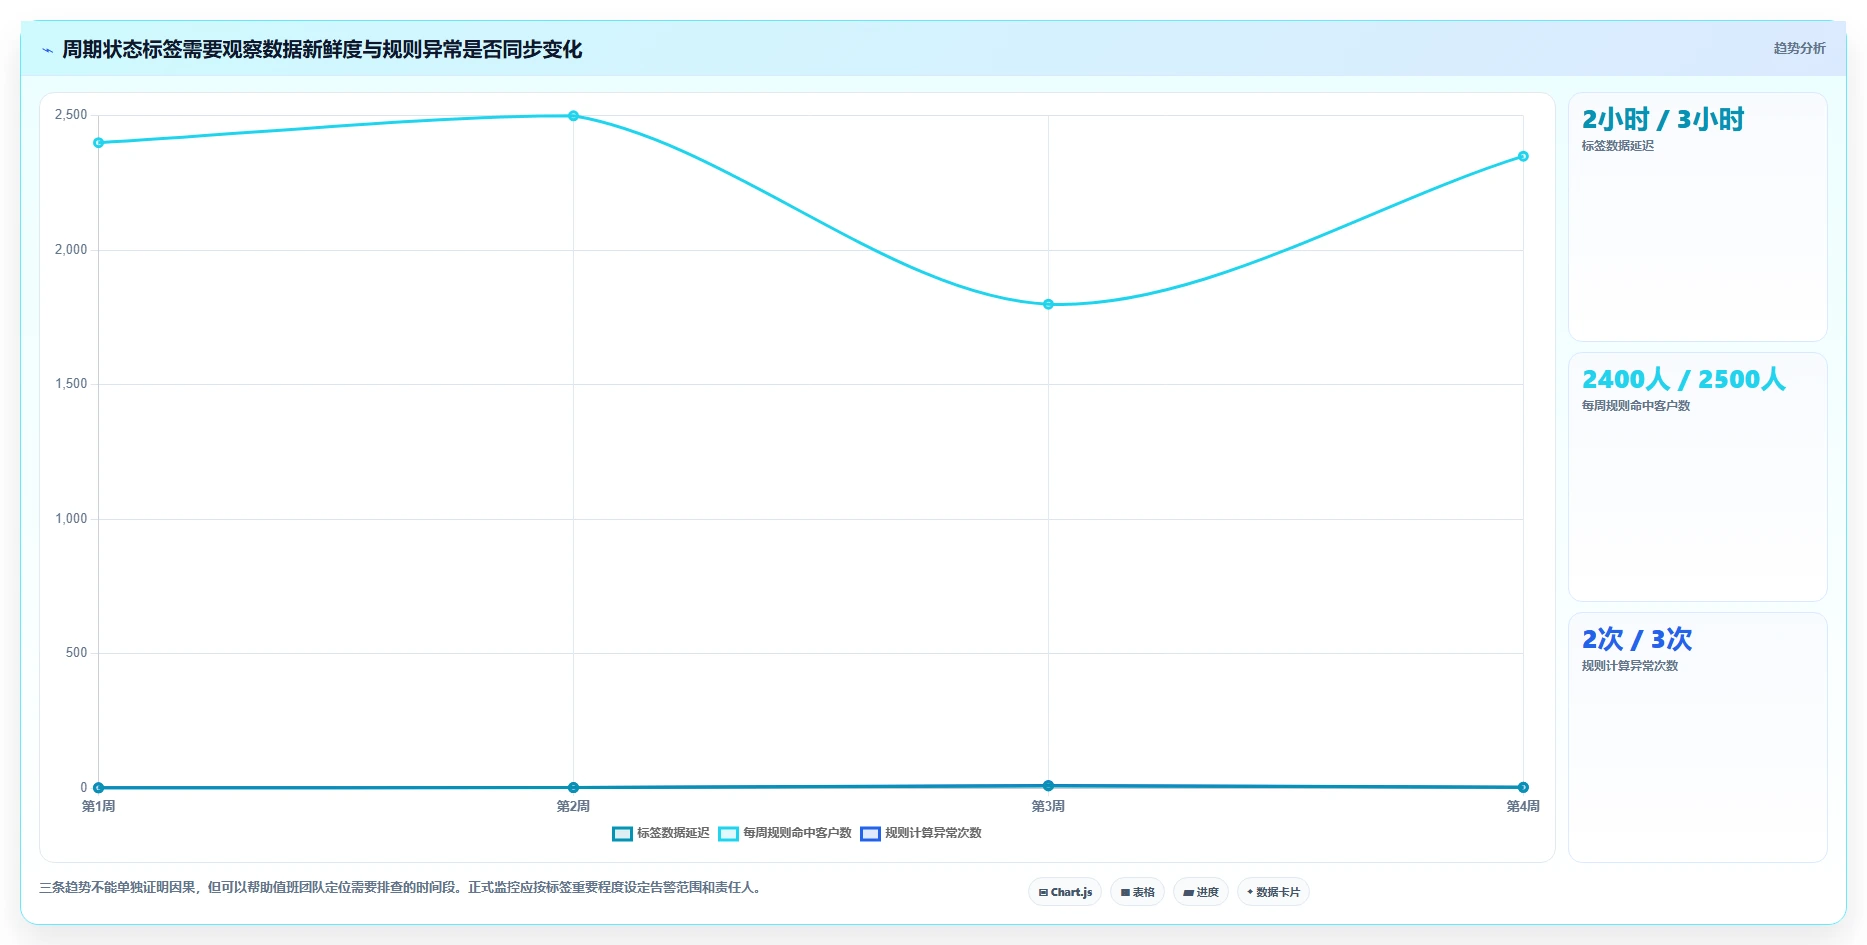
Task: Click the Chart.js chip
Action: [x=1065, y=892]
